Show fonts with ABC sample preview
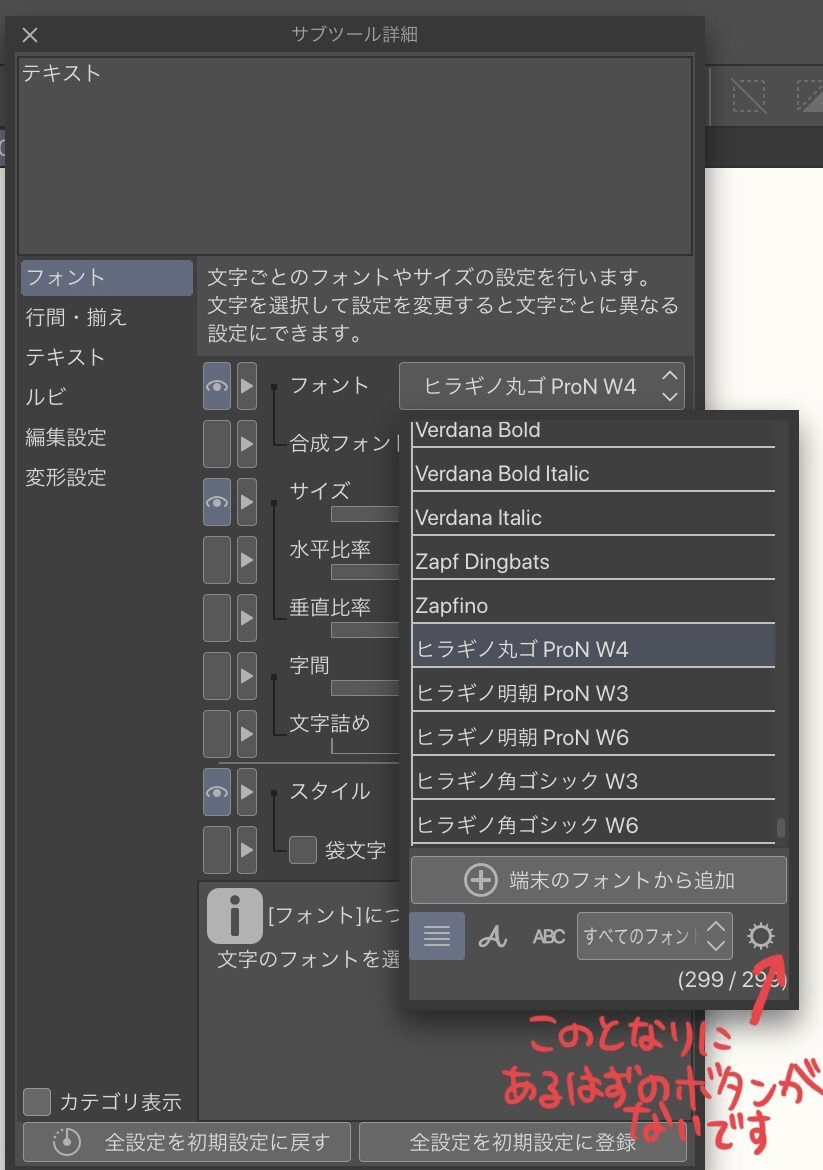This screenshot has width=823, height=1170. point(548,936)
